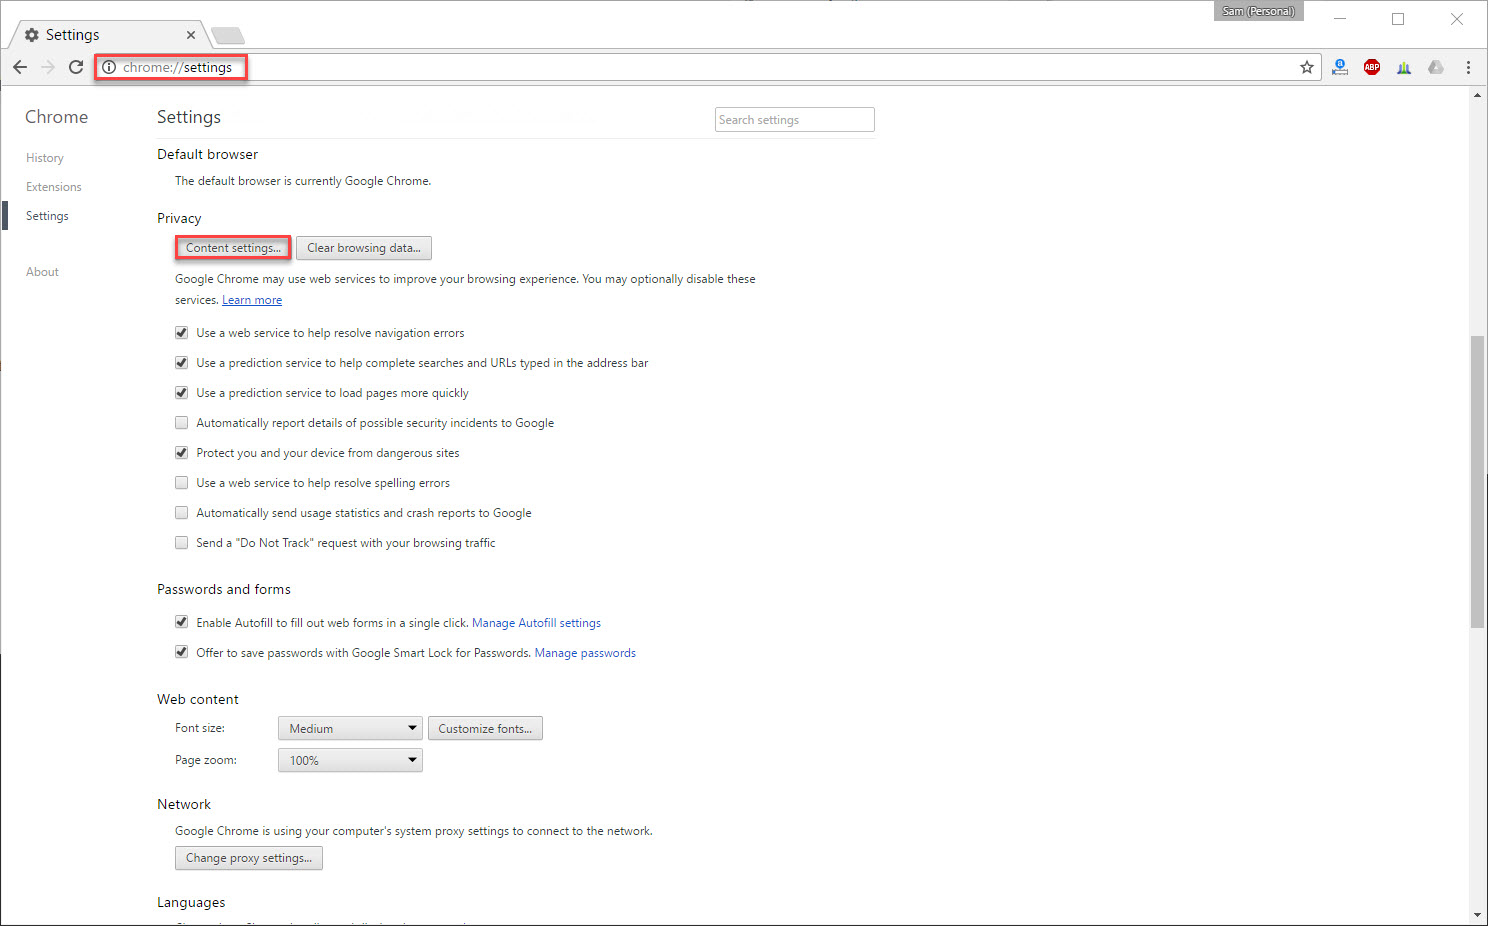Click the scrollbar down arrow
Viewport: 1488px width, 926px height.
pos(1477,915)
